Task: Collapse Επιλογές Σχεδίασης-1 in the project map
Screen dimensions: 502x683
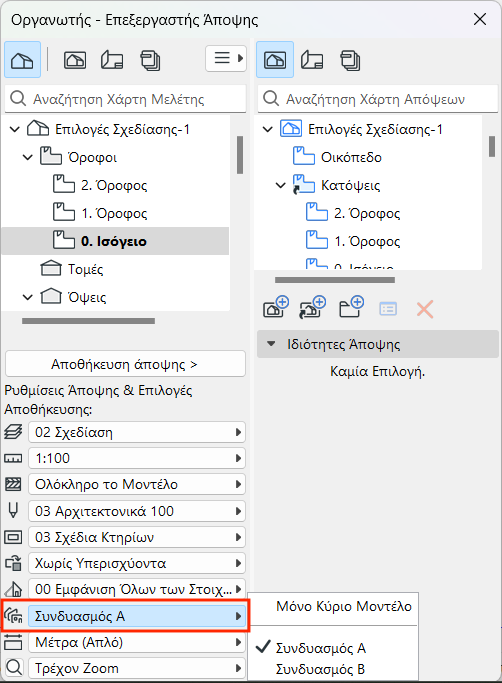Action: pyautogui.click(x=15, y=129)
